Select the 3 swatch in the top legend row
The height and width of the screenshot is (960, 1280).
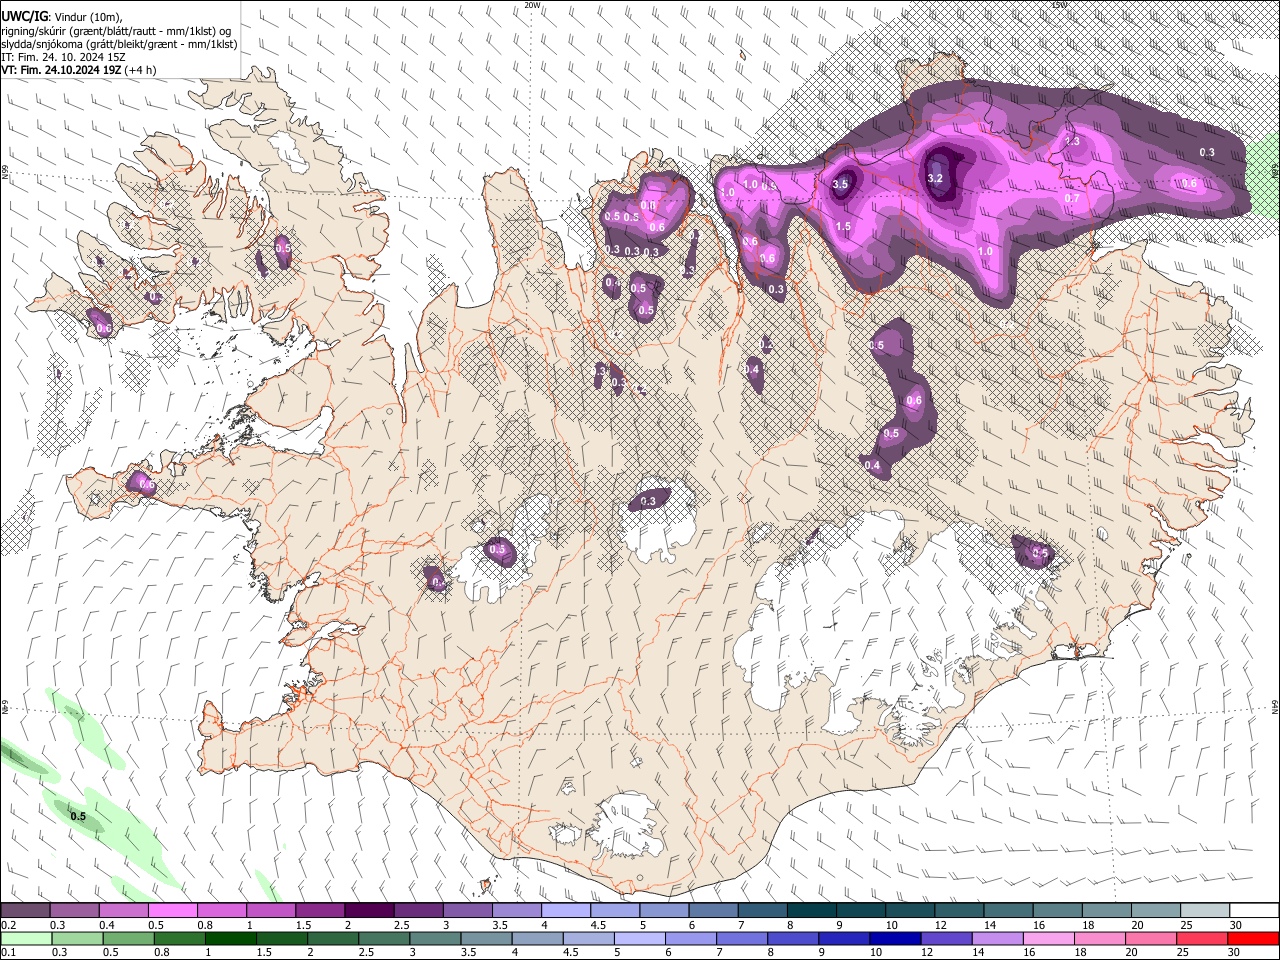[467, 911]
